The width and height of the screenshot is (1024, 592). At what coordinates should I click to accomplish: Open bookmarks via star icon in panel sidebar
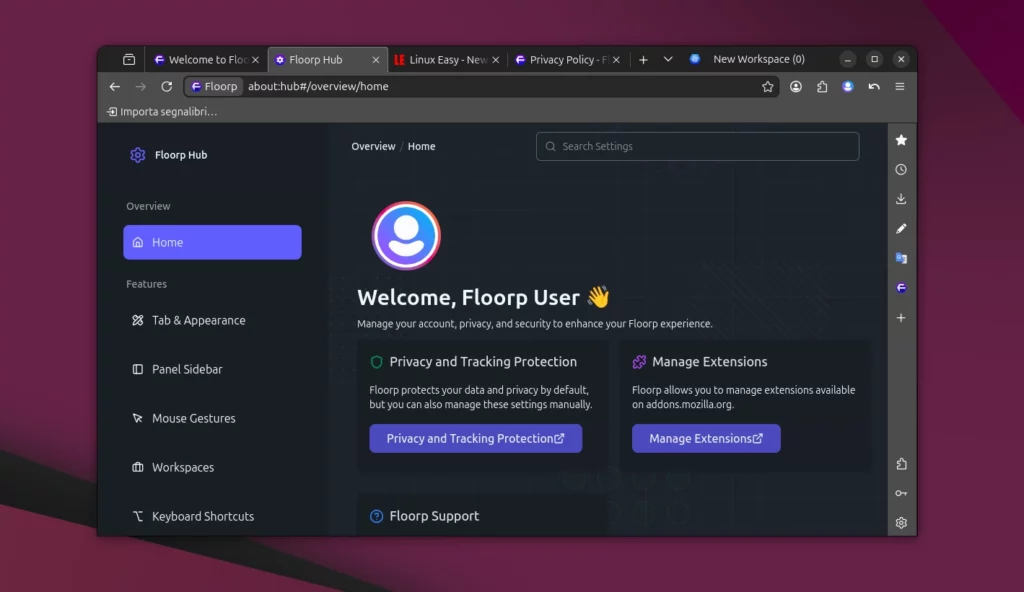point(901,140)
